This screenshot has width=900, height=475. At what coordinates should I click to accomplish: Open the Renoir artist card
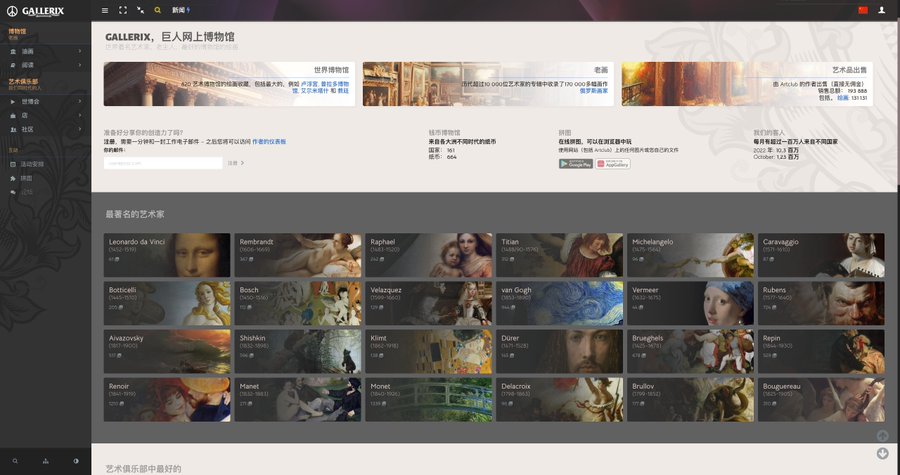pyautogui.click(x=167, y=399)
